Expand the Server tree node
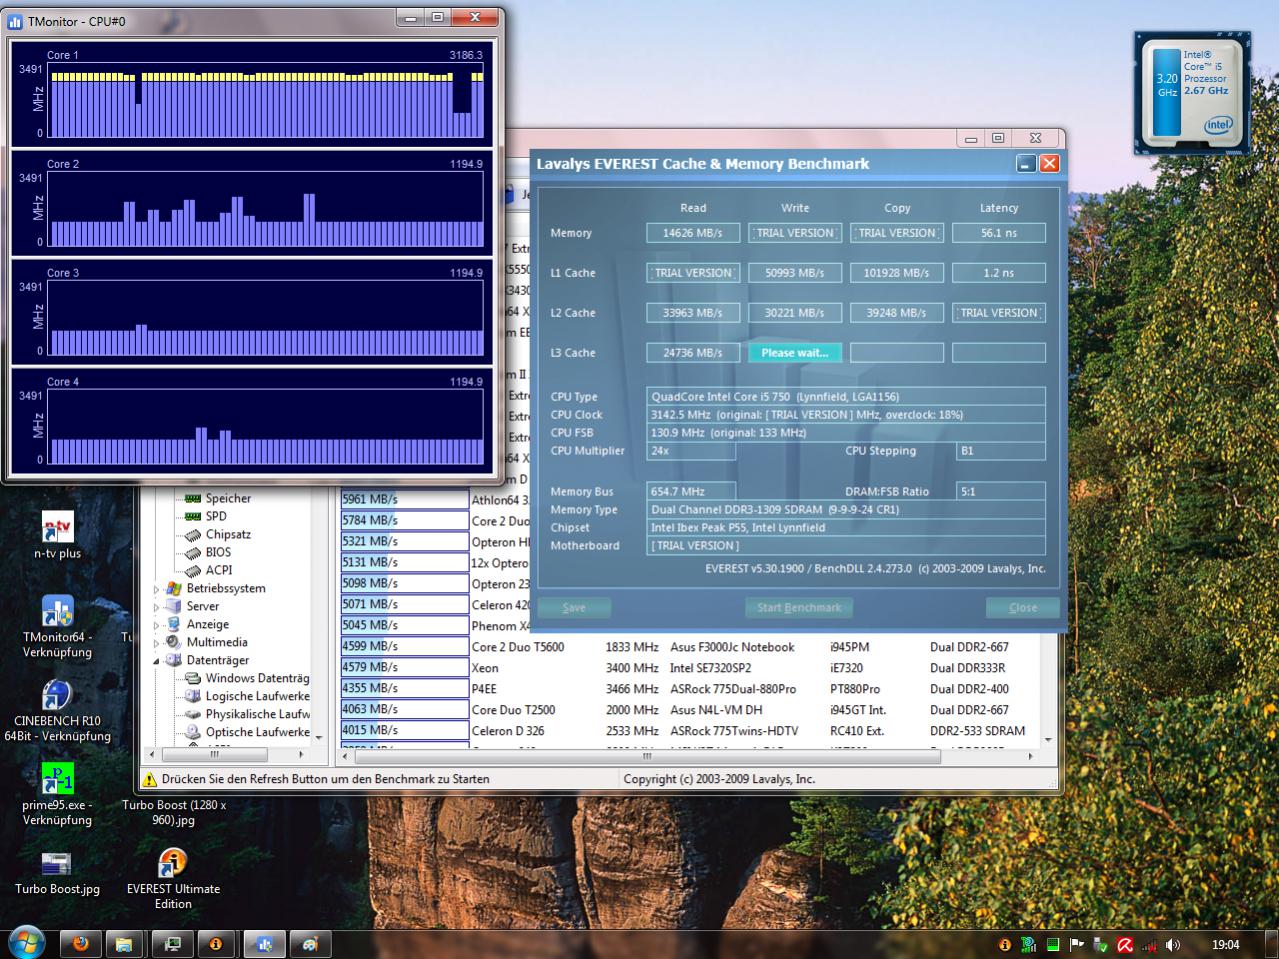 156,607
